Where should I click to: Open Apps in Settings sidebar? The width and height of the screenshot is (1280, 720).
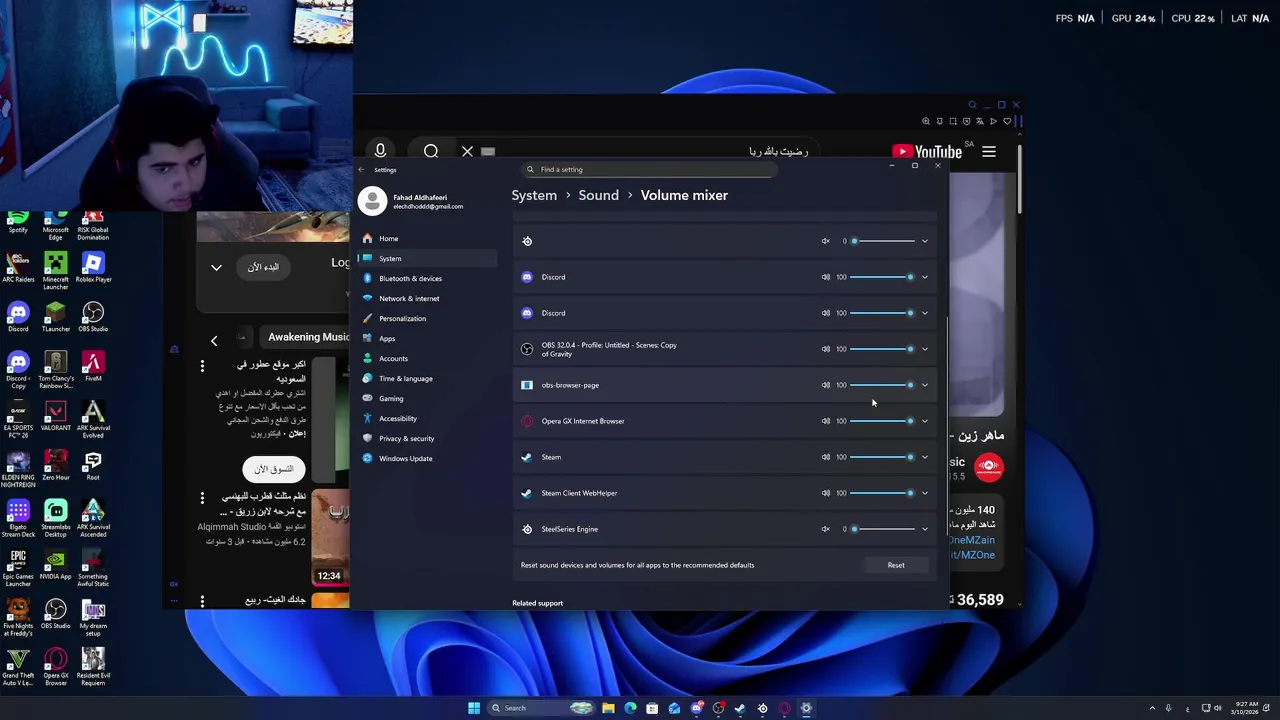(427, 338)
